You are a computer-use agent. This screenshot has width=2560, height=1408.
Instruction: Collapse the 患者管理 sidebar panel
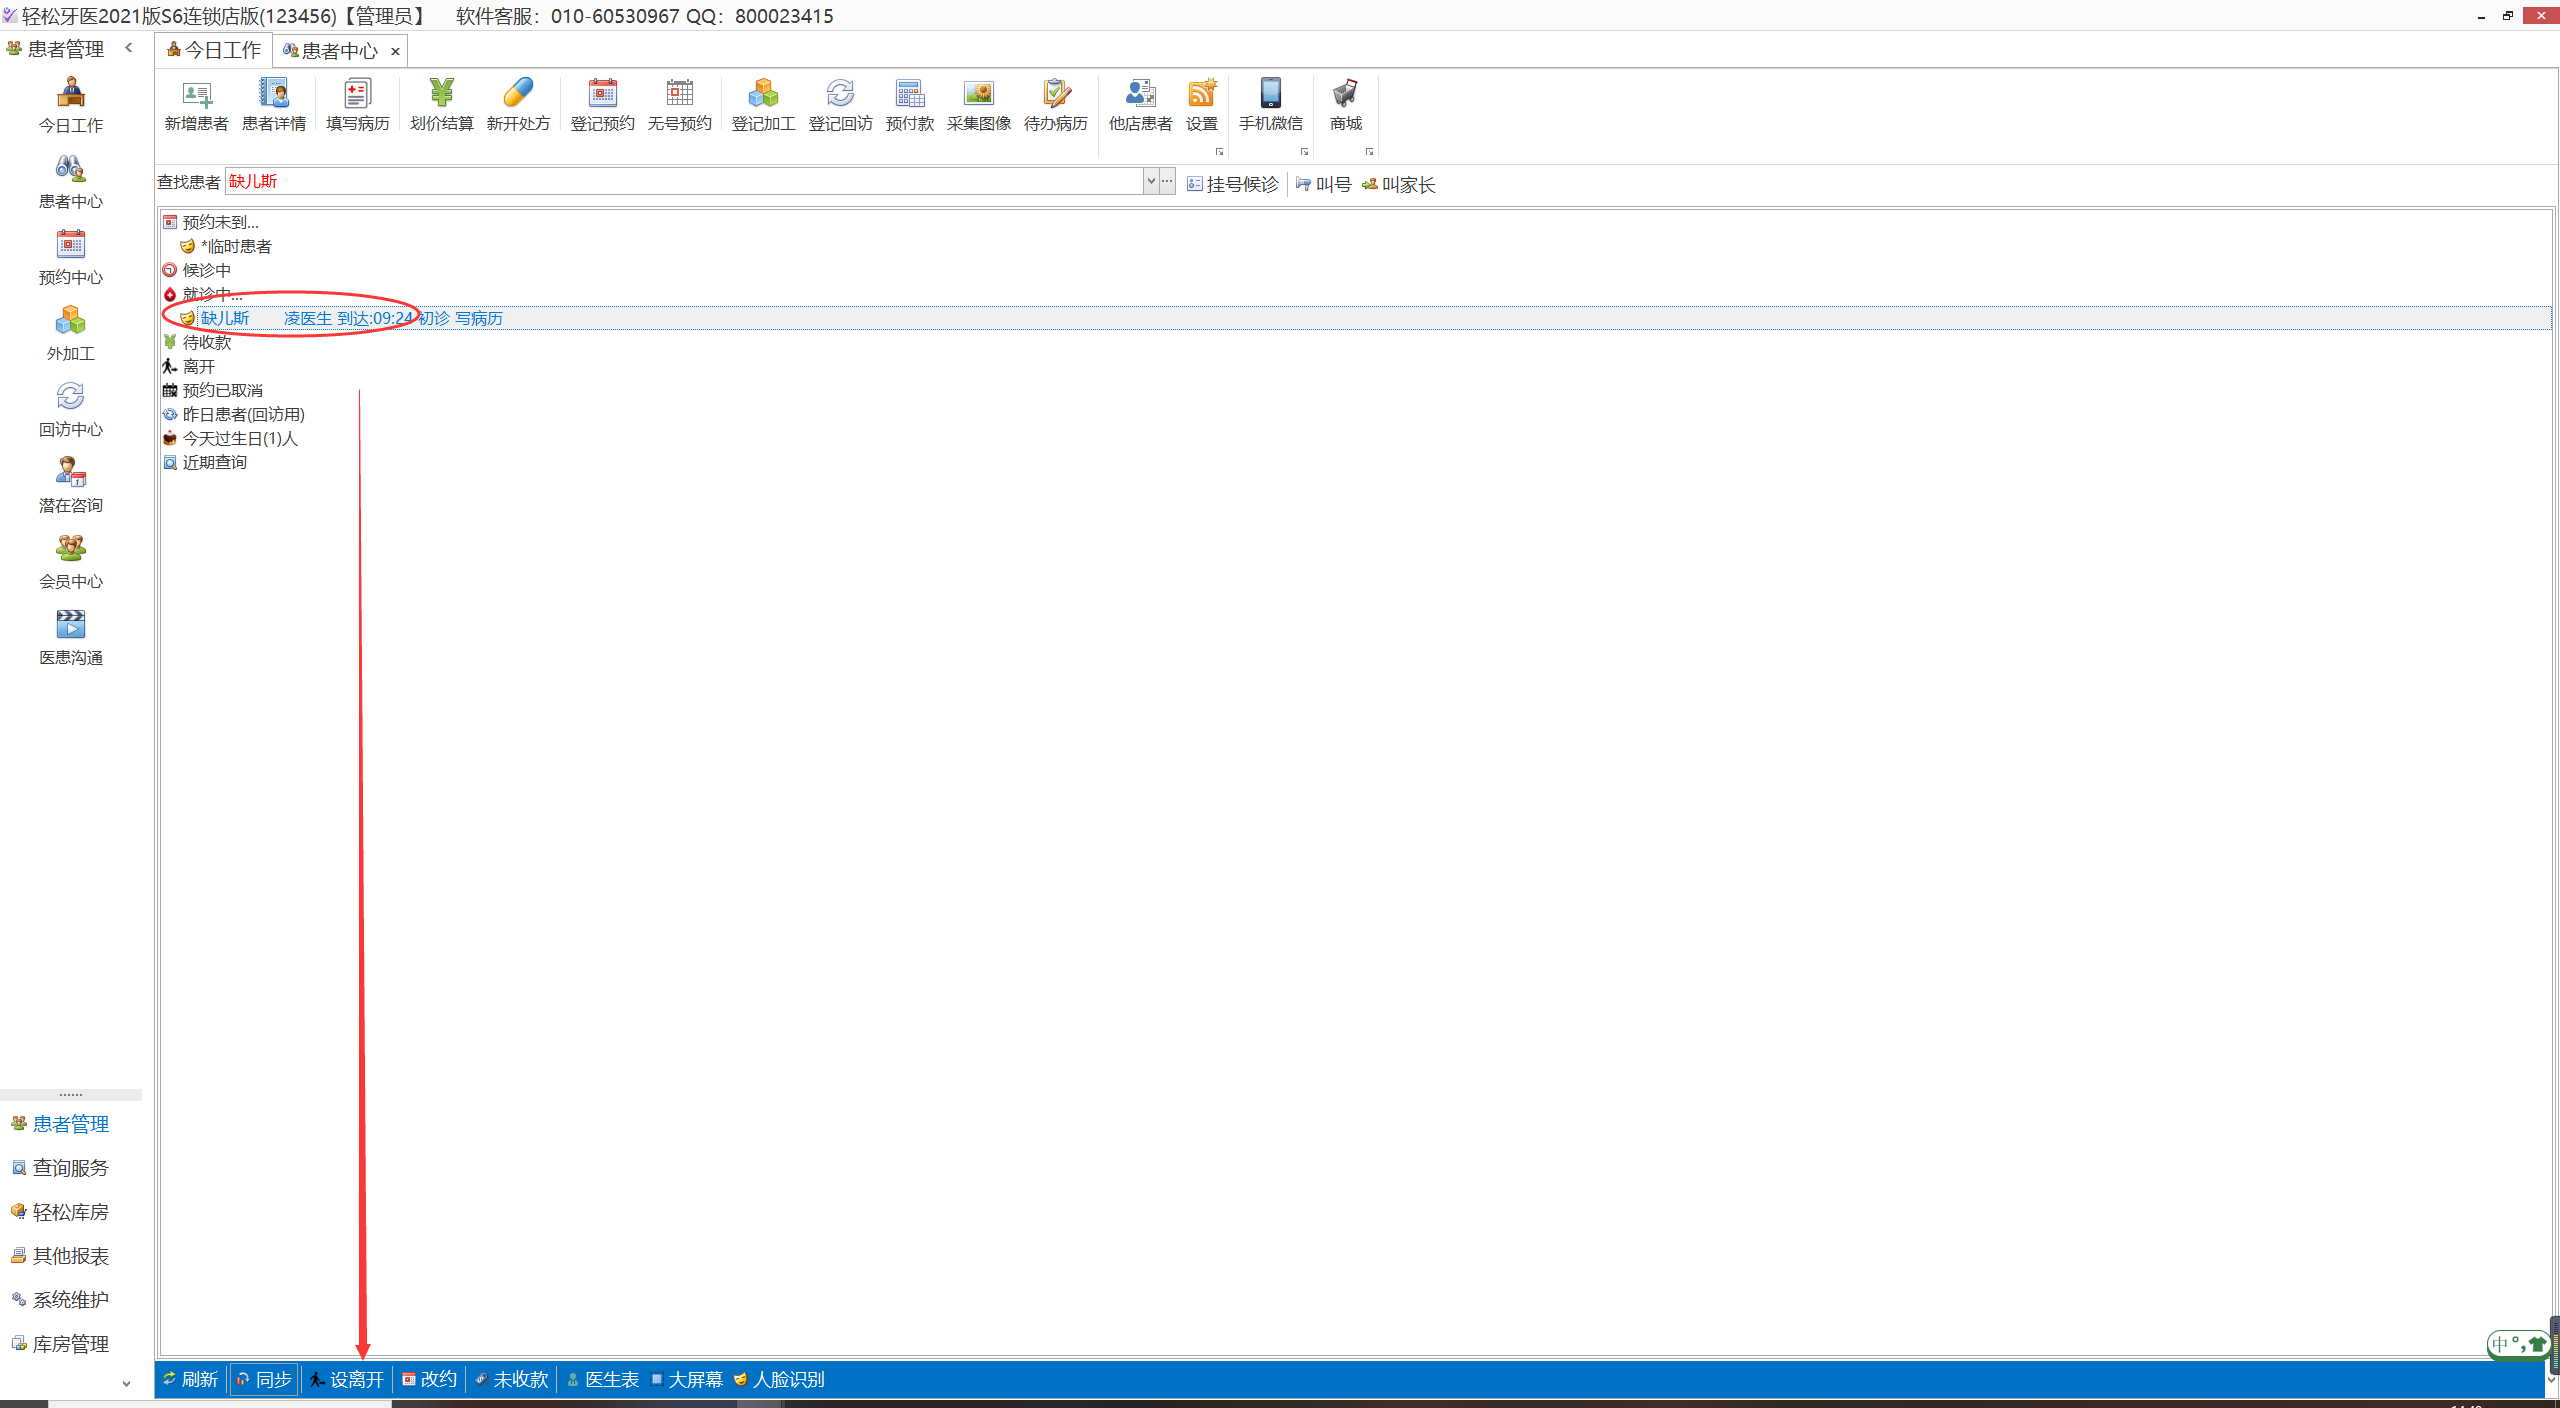coord(128,48)
